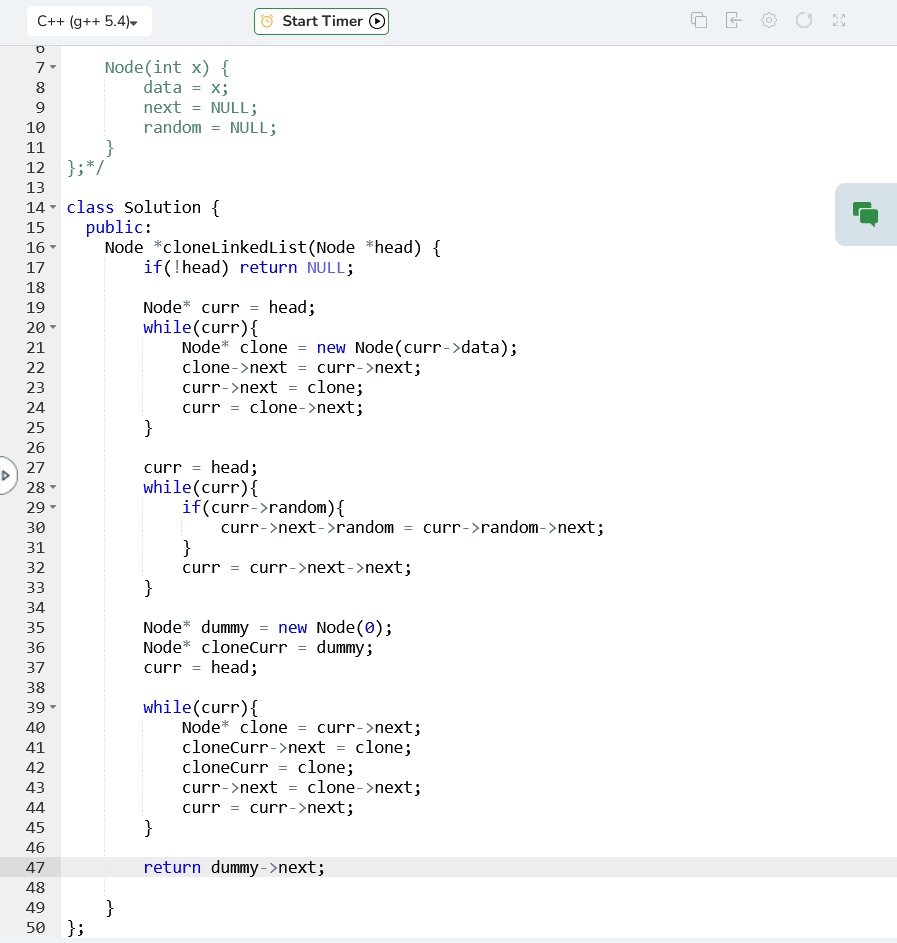Open editor settings gear icon

769,20
